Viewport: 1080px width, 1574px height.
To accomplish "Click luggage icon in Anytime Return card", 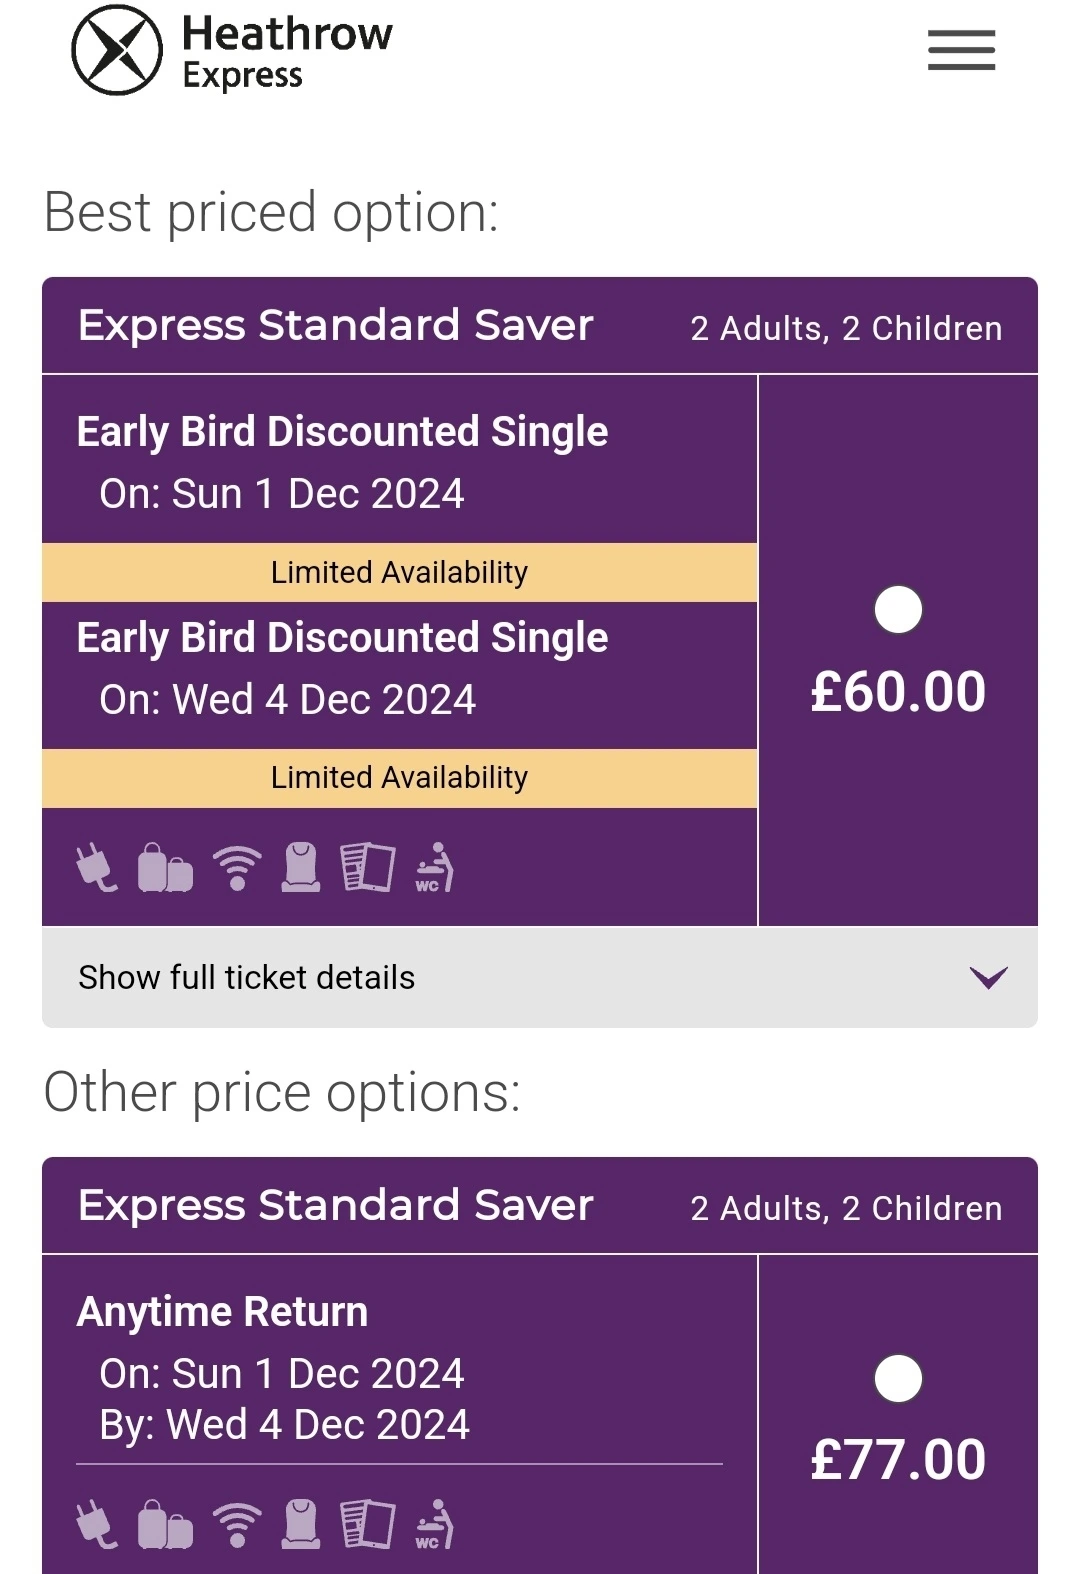I will 165,1525.
